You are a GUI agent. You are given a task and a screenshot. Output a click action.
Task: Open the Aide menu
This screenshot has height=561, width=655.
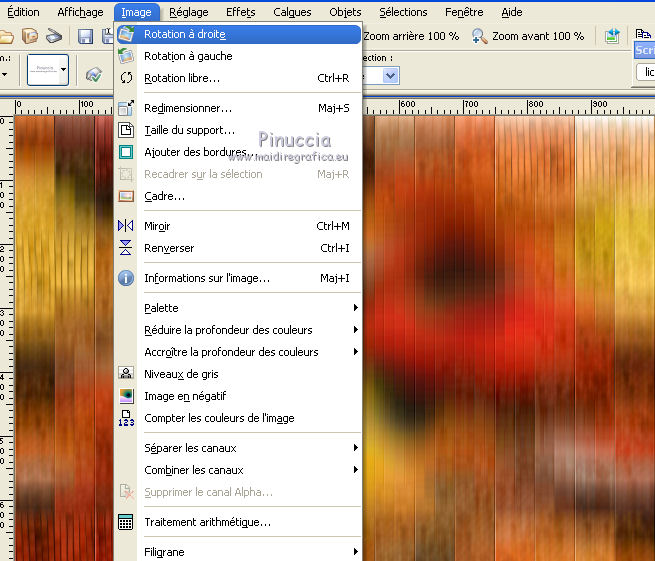pos(512,12)
